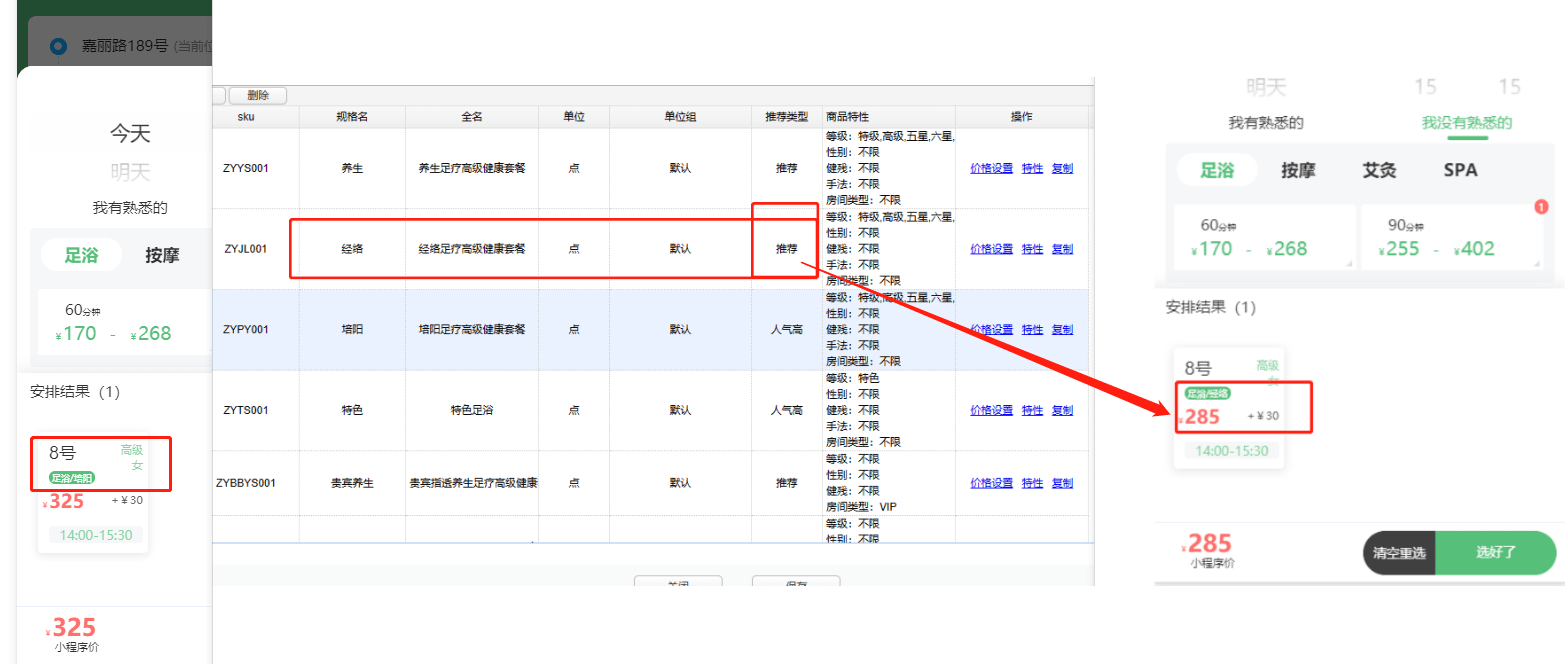Select 我有熟悉的 in the left phone screen

(130, 208)
